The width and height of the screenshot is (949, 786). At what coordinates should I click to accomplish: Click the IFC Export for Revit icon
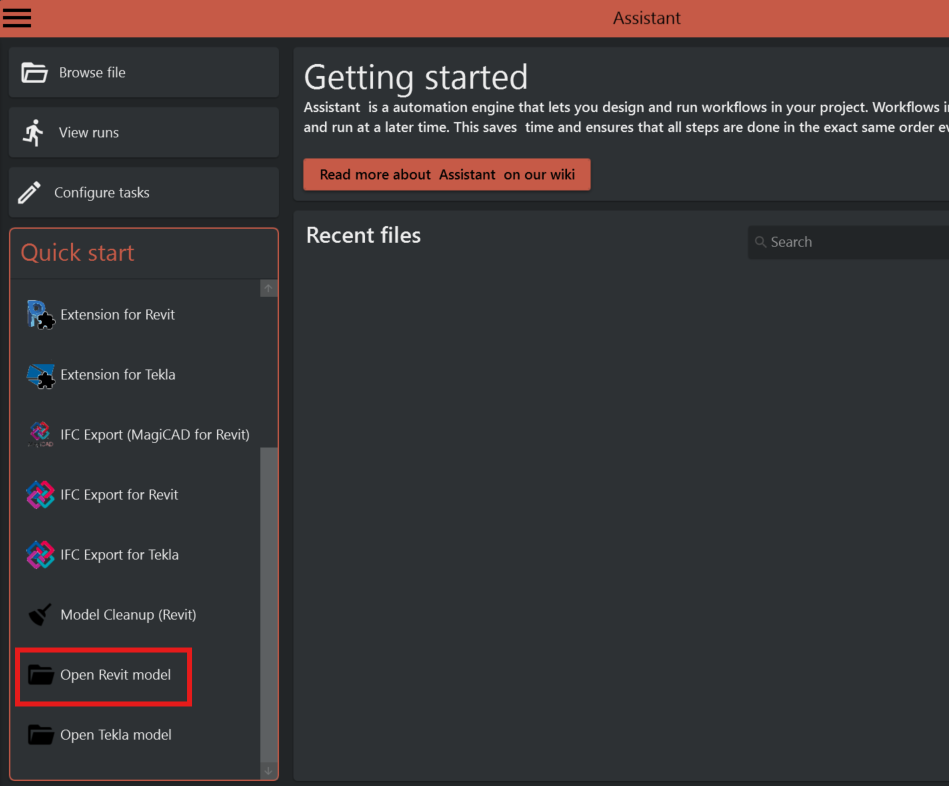tap(40, 495)
